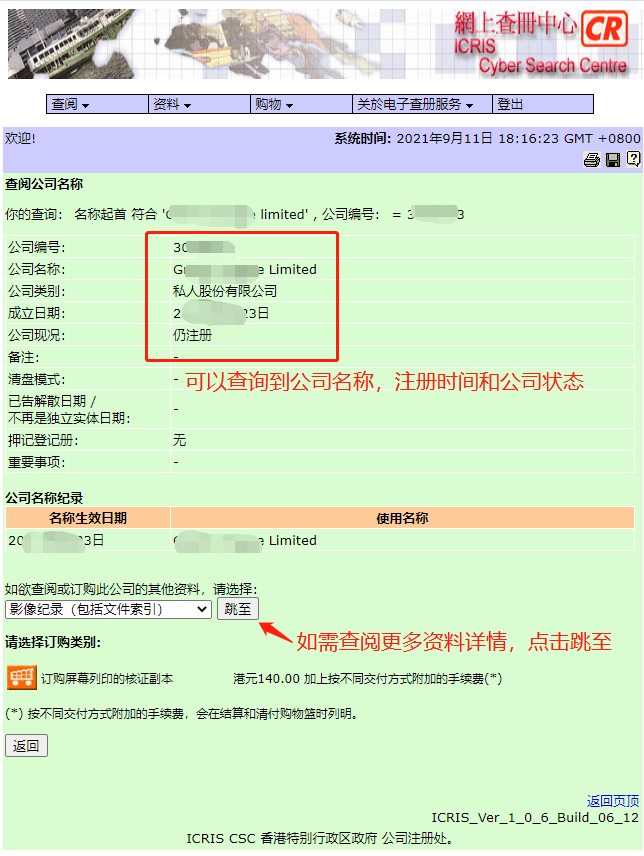The width and height of the screenshot is (644, 856).
Task: Follow the 返回页顶 link
Action: pos(613,801)
